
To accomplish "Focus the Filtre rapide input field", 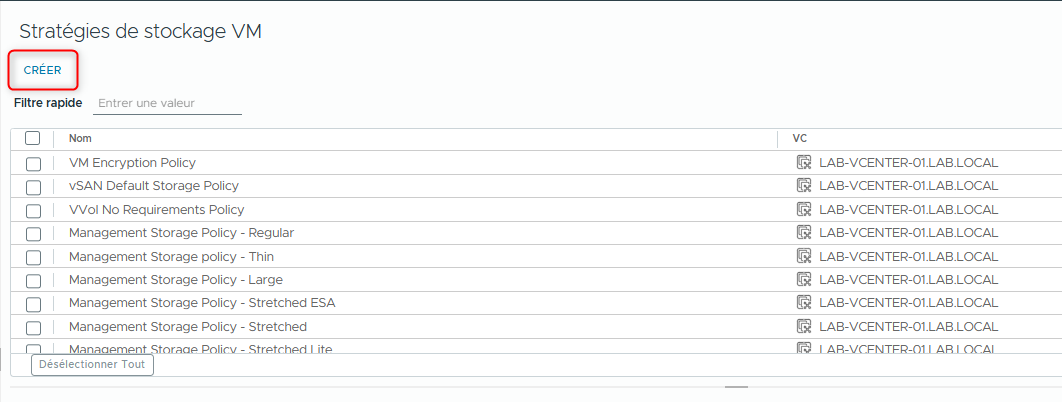I will [x=168, y=103].
